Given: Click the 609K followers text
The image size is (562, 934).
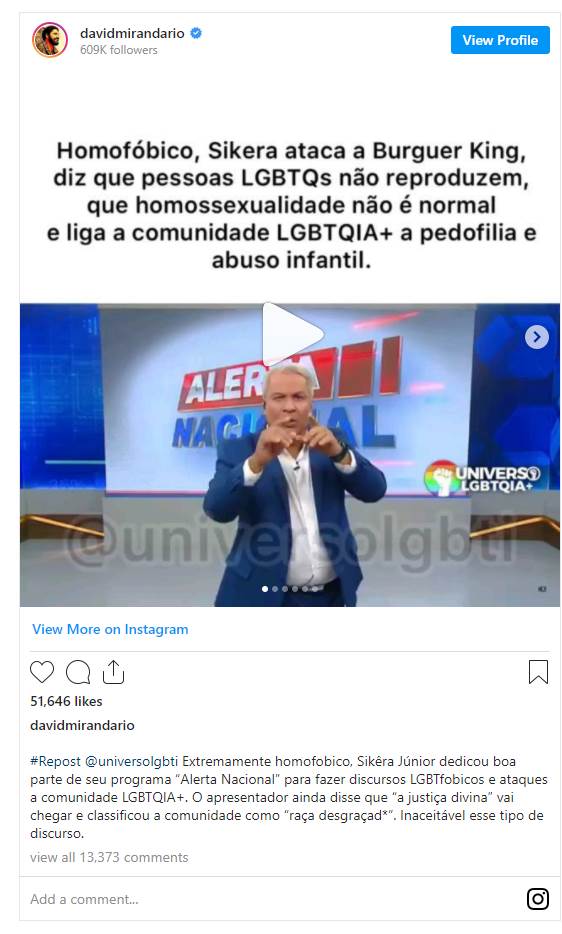Looking at the screenshot, I should pyautogui.click(x=119, y=50).
